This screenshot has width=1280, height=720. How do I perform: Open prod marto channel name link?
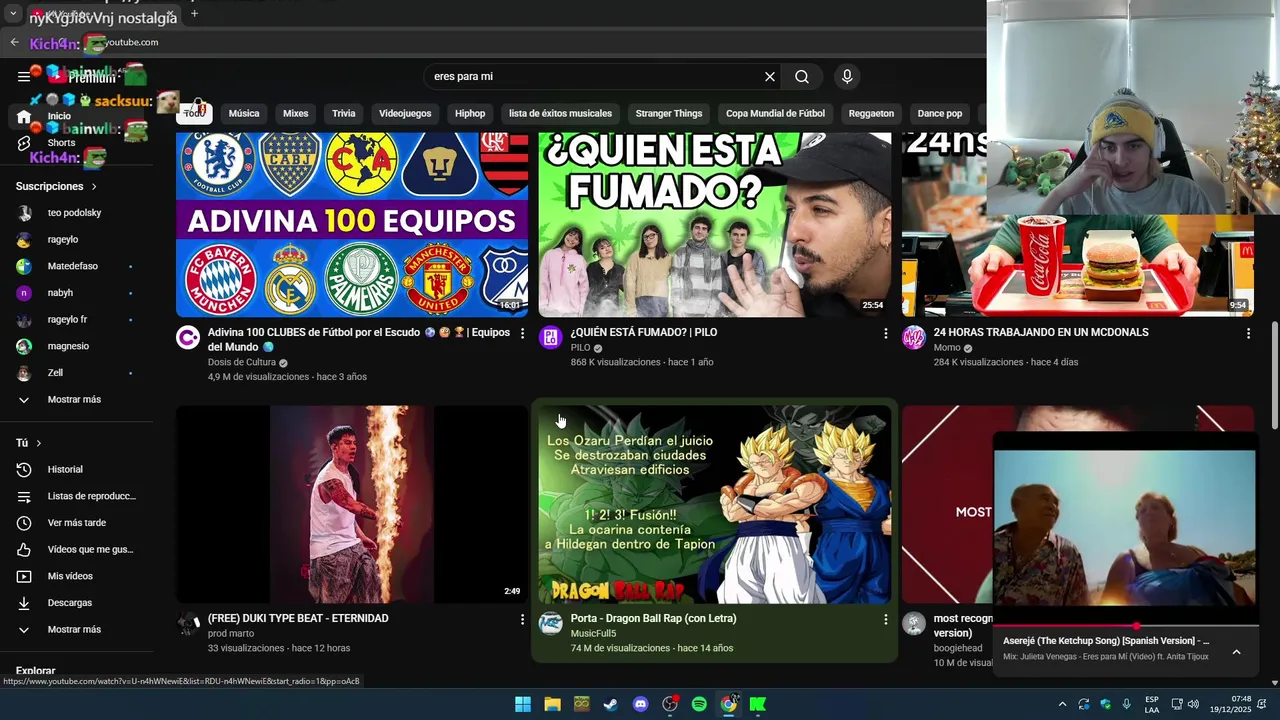(x=231, y=634)
